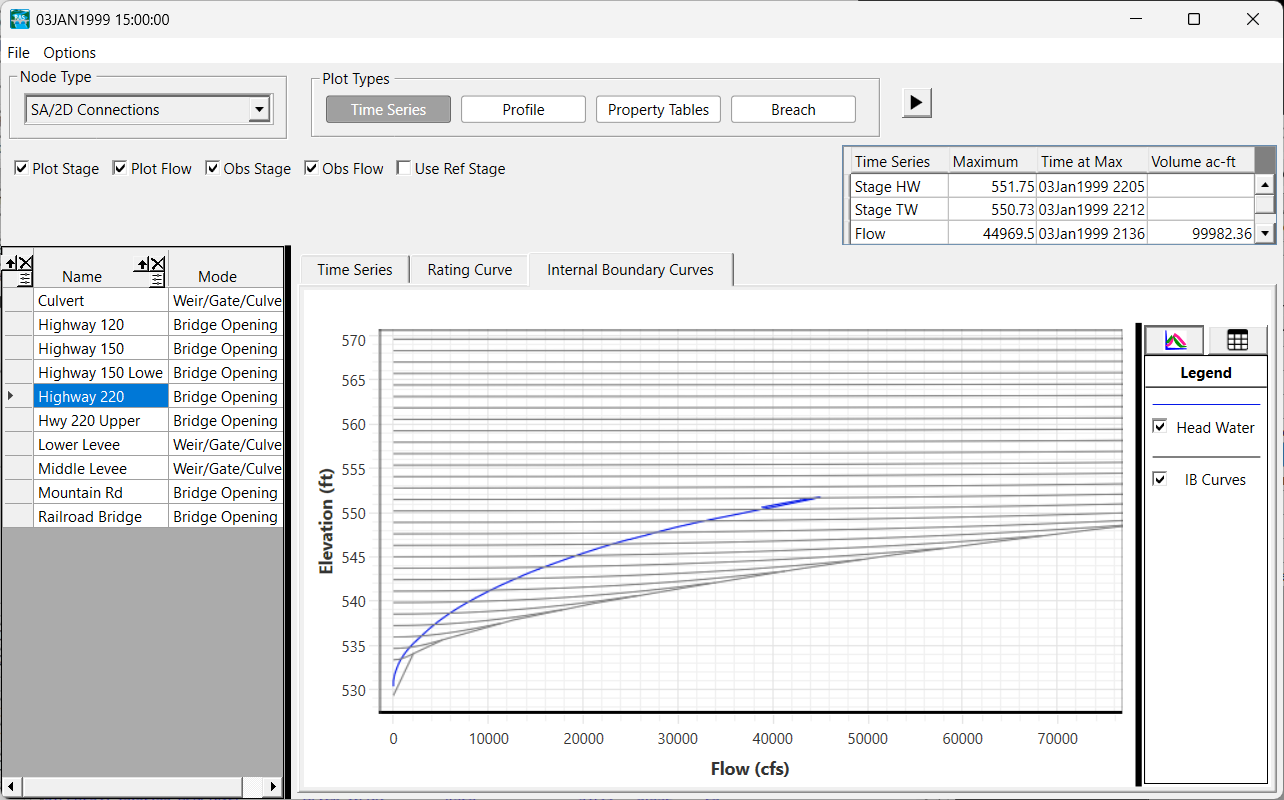Toggle Head Water visibility in legend

[1160, 427]
